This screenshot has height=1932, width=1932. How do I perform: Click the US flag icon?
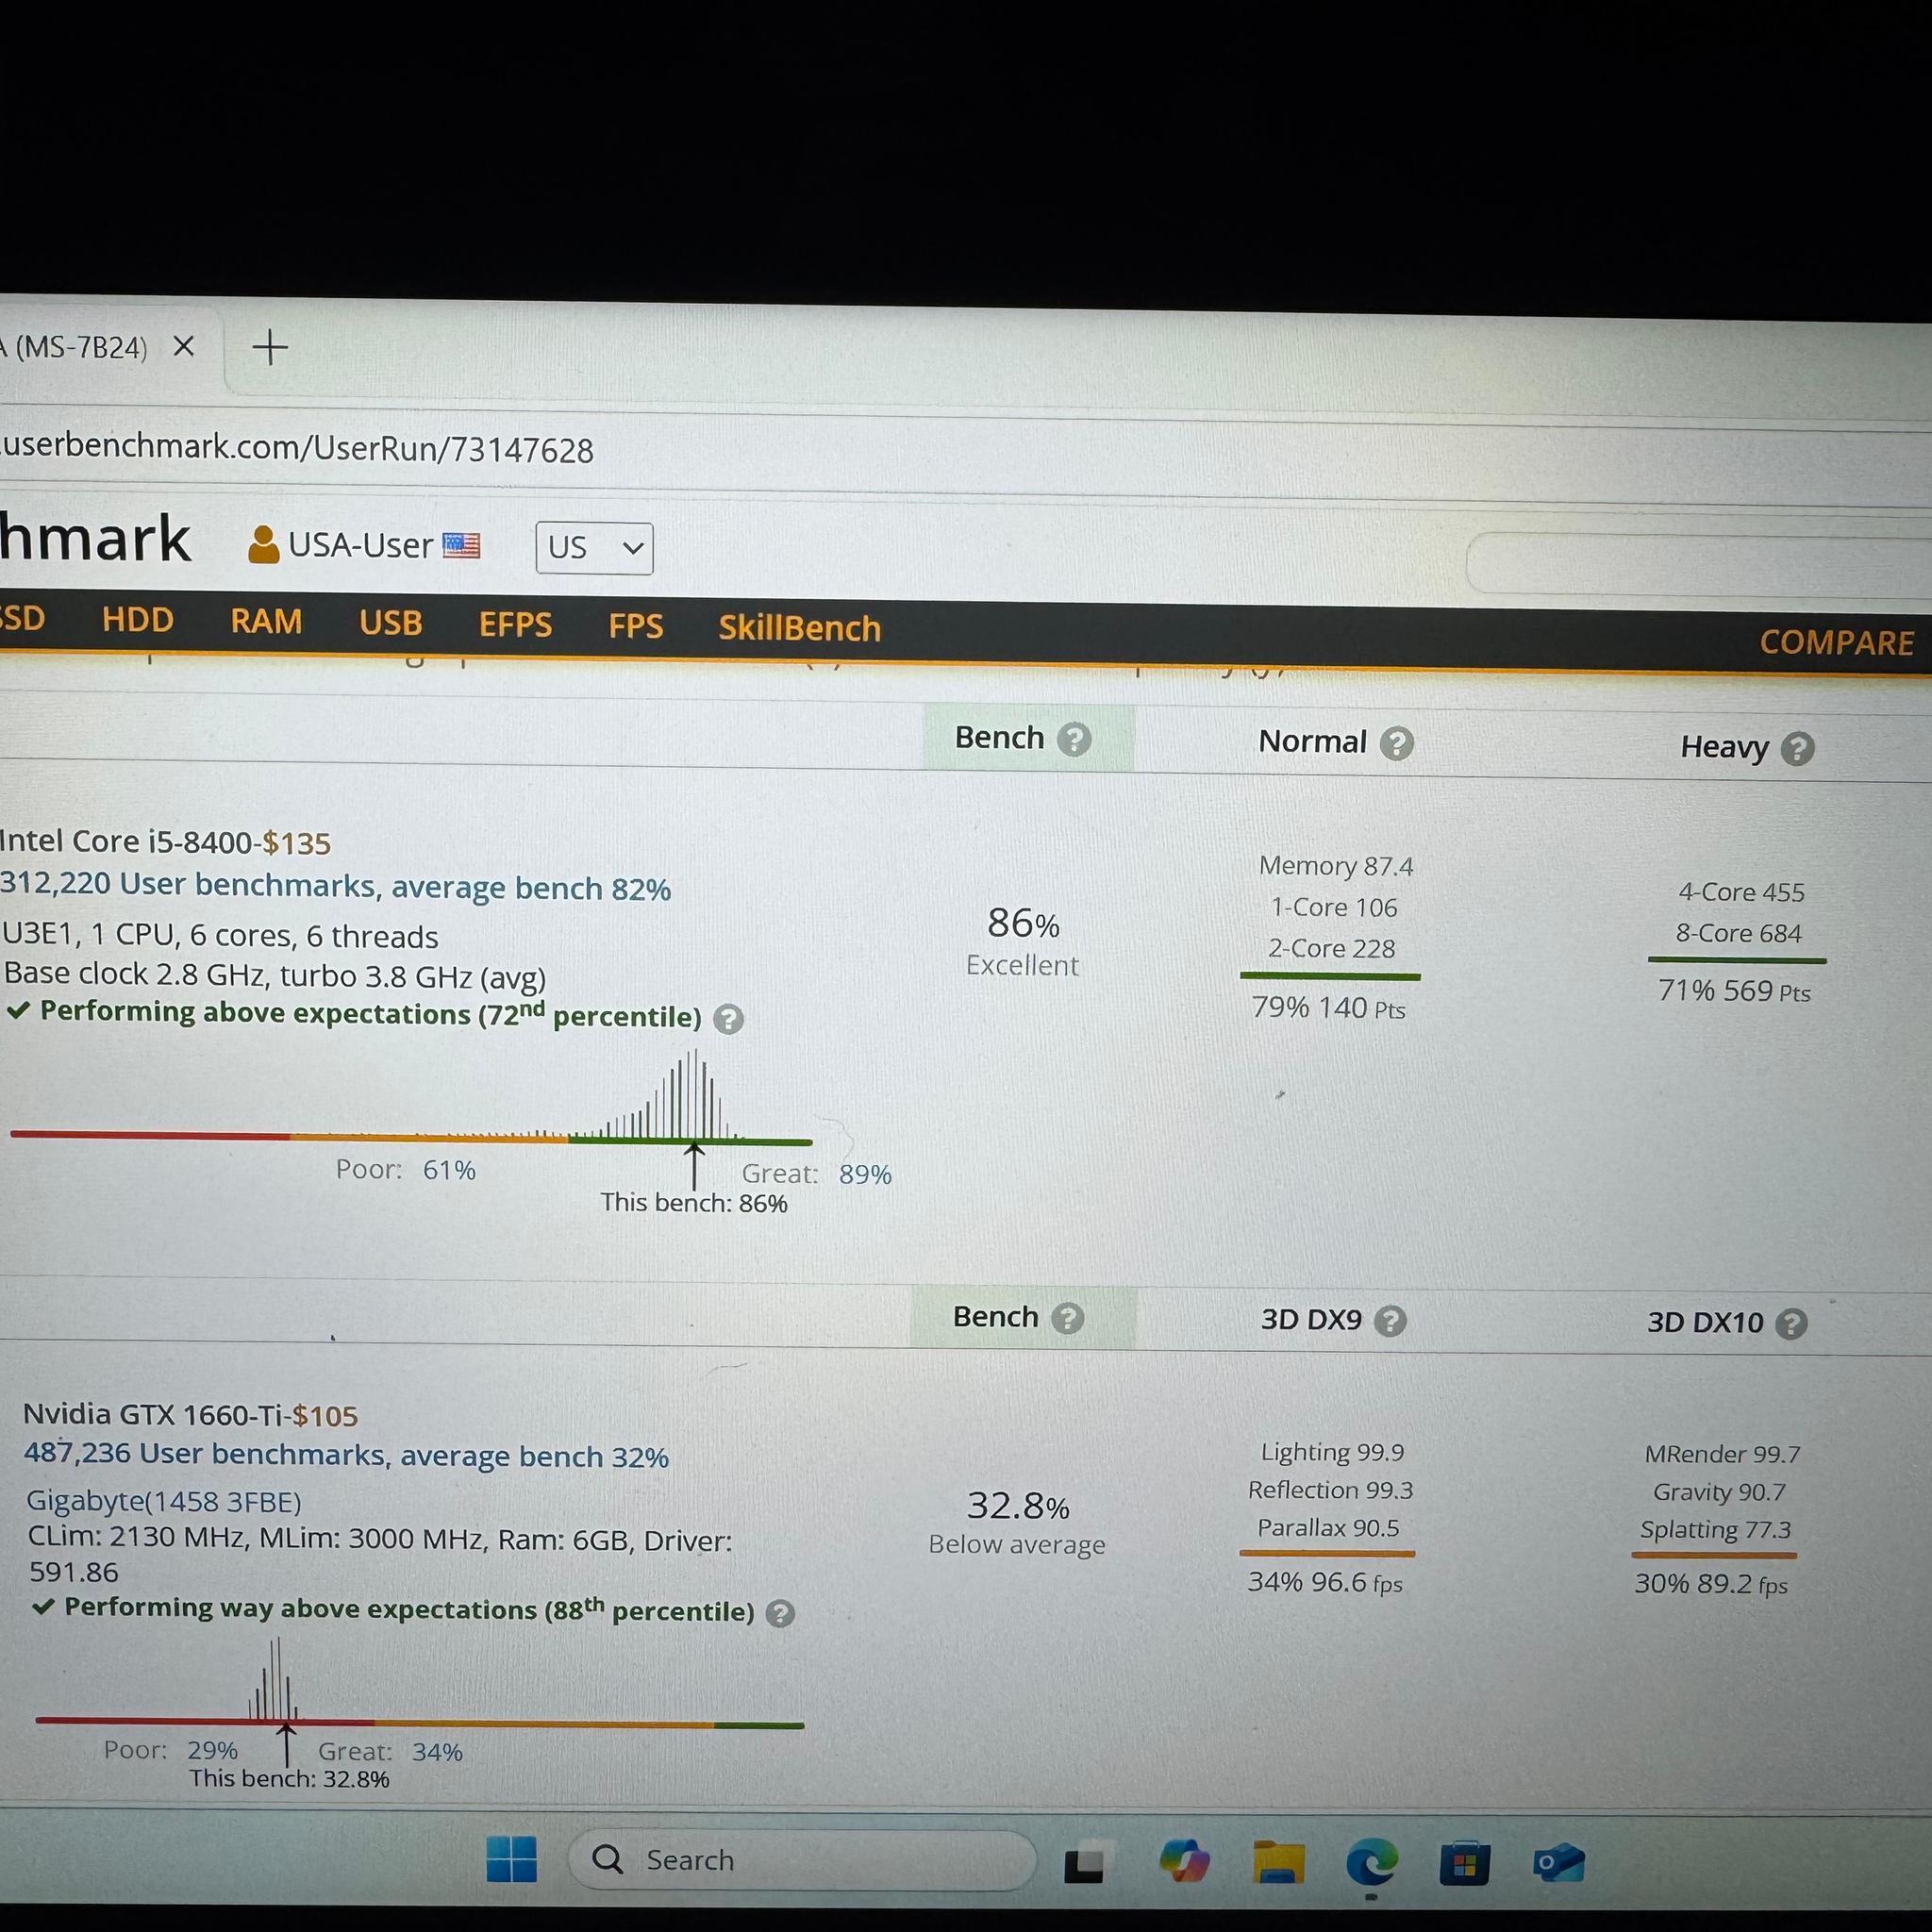point(461,546)
